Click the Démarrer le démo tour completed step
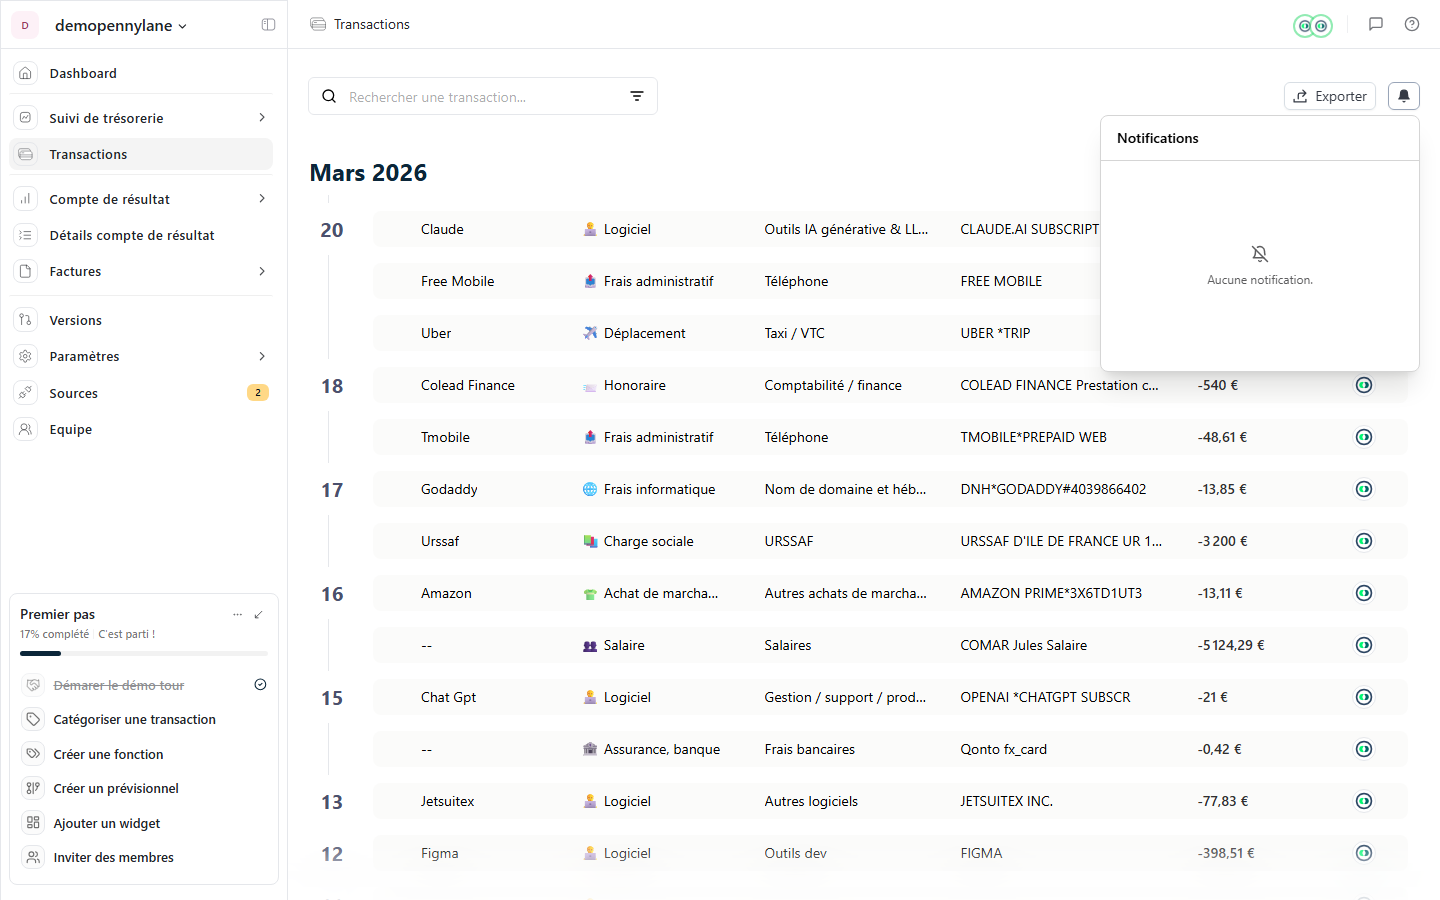 pos(144,685)
